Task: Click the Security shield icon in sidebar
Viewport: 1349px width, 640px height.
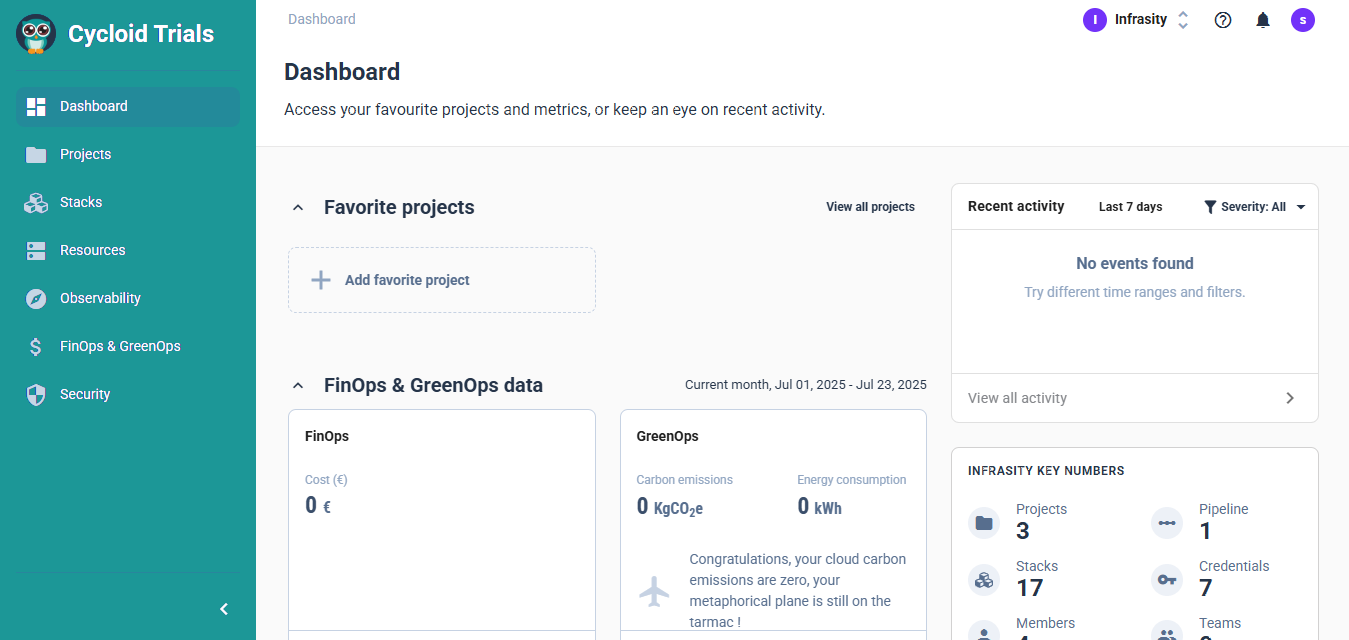Action: (36, 394)
